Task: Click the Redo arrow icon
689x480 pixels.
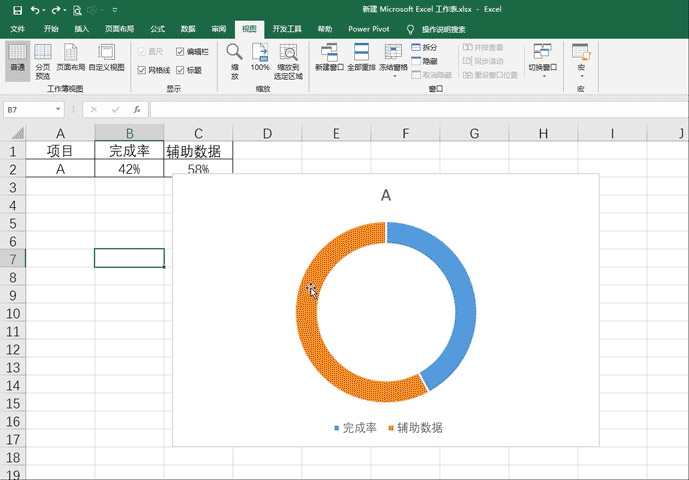Action: (x=56, y=10)
